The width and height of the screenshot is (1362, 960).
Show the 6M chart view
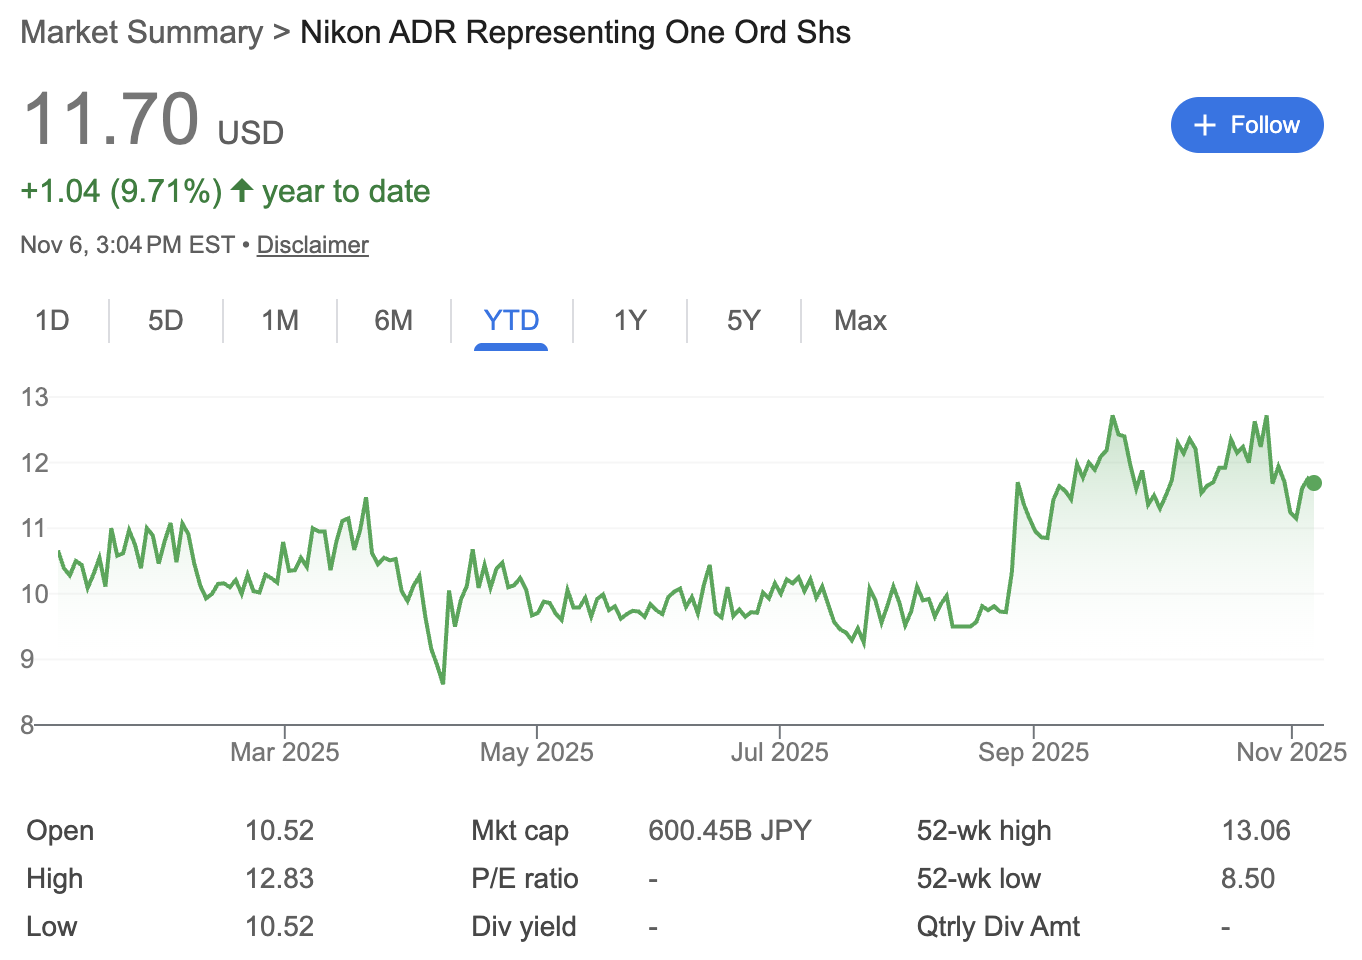[x=394, y=321]
